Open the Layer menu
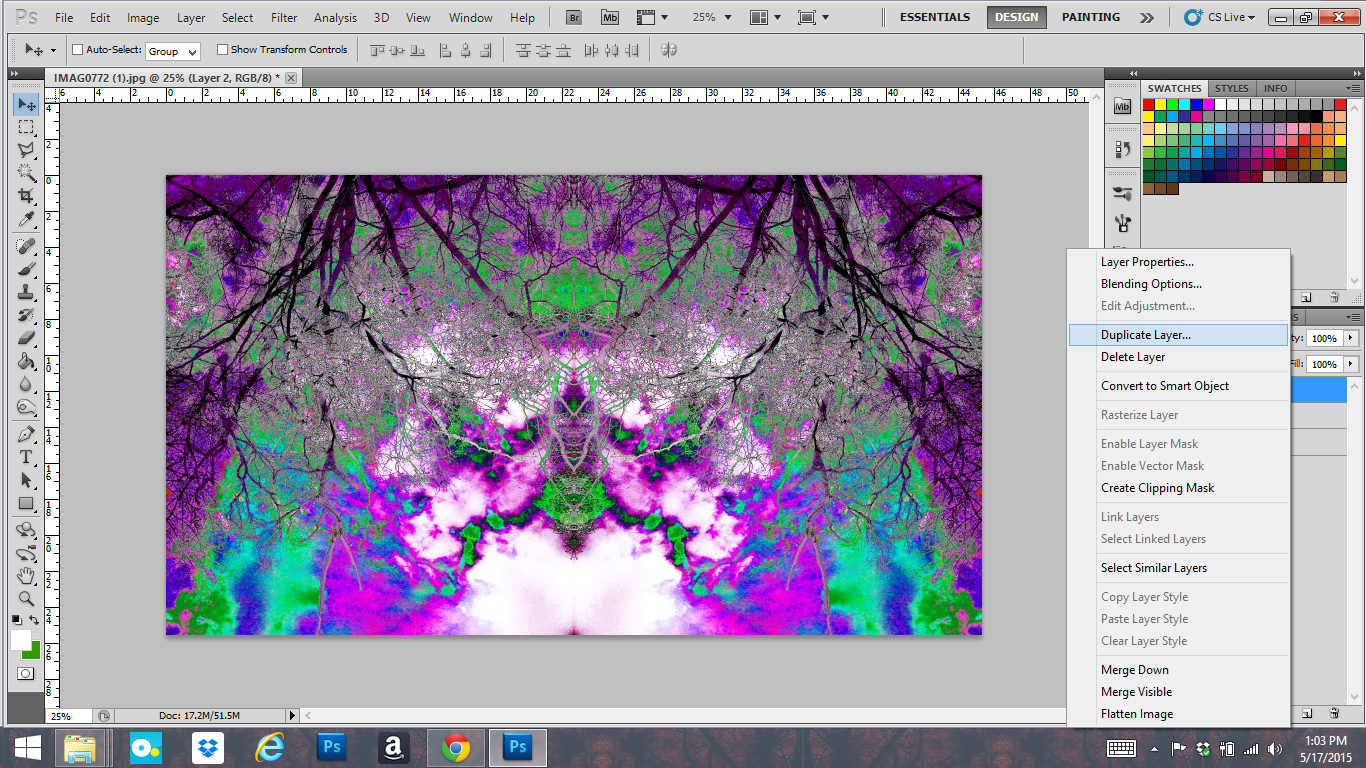Viewport: 1366px width, 768px height. 191,18
